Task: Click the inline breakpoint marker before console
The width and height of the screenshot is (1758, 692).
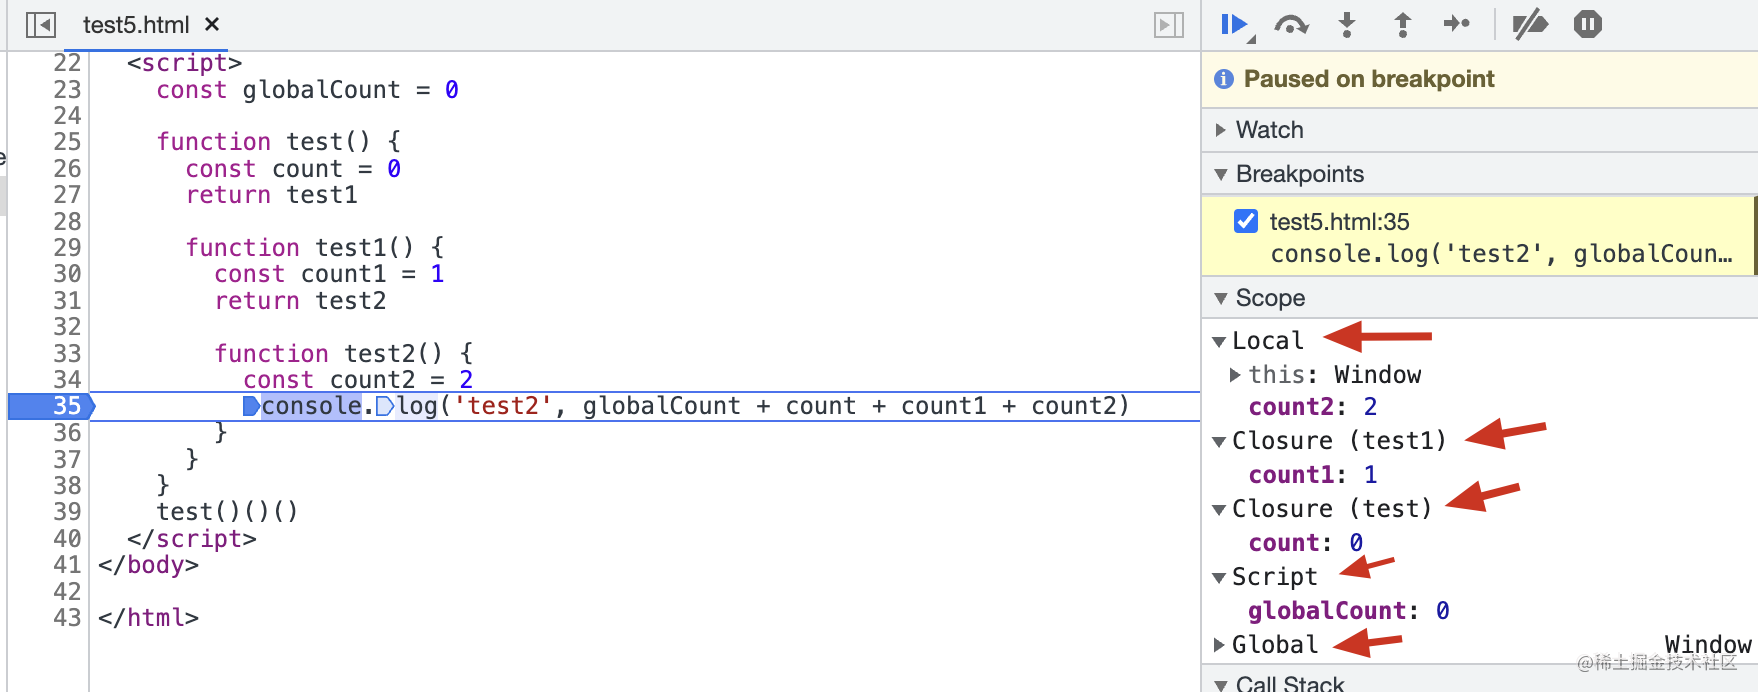Action: click(251, 406)
